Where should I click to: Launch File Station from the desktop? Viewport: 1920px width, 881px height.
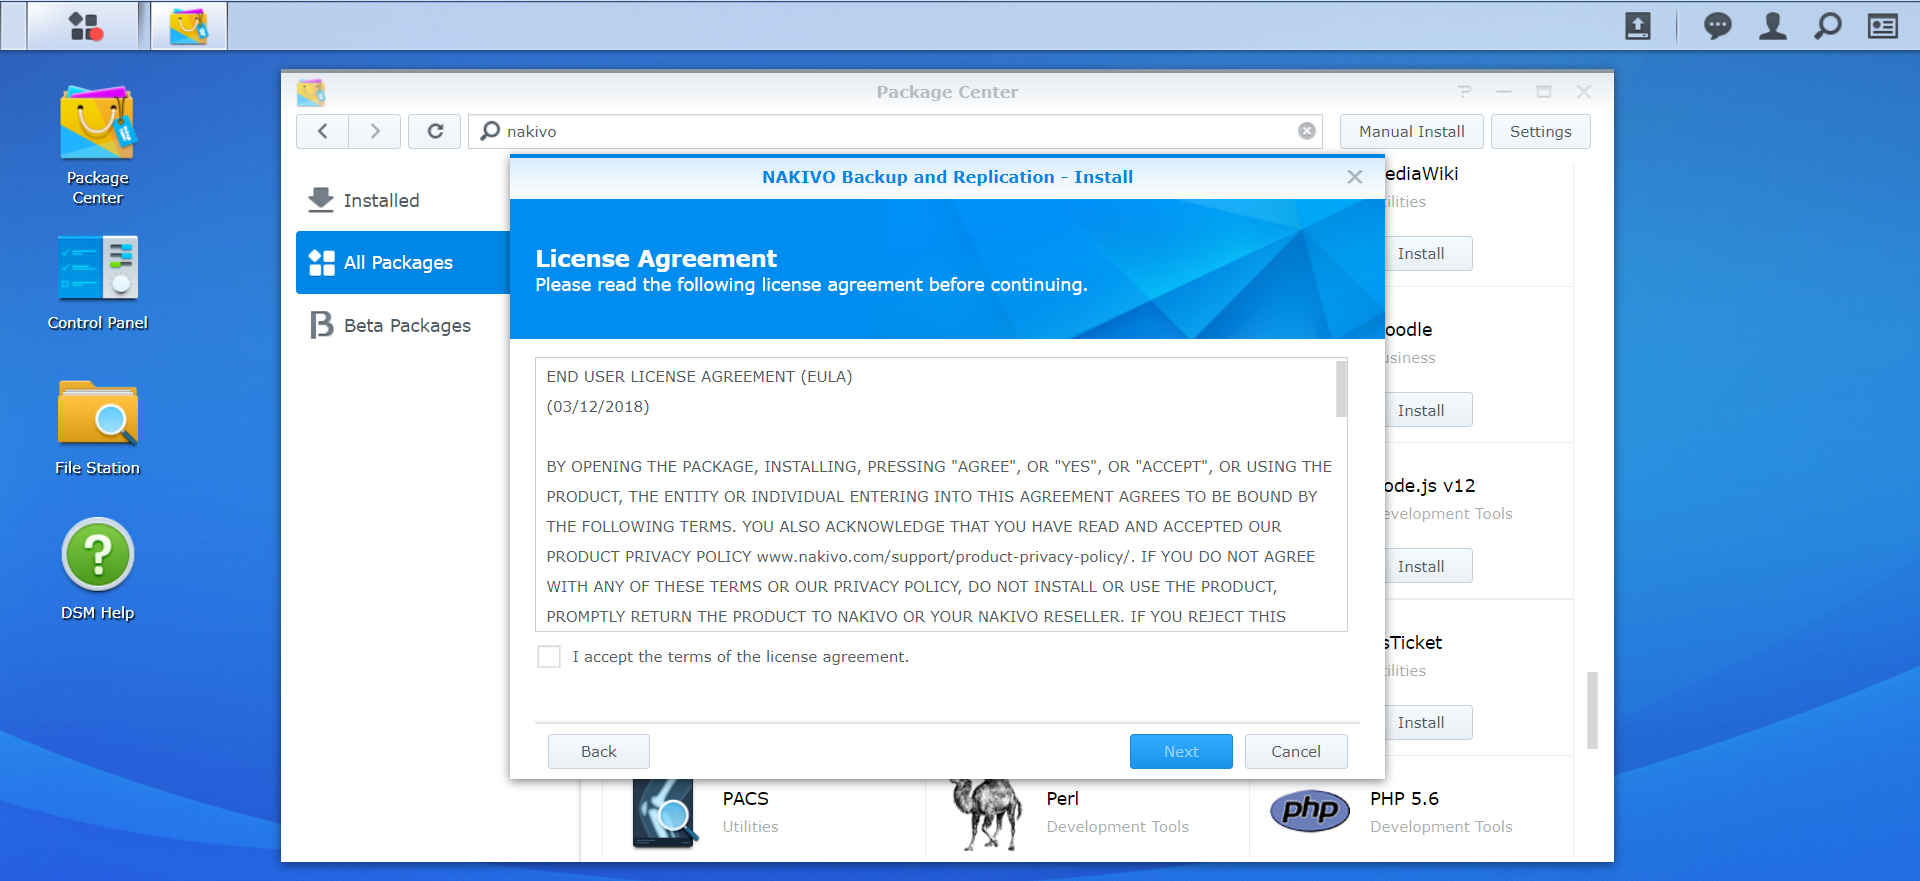[x=97, y=427]
